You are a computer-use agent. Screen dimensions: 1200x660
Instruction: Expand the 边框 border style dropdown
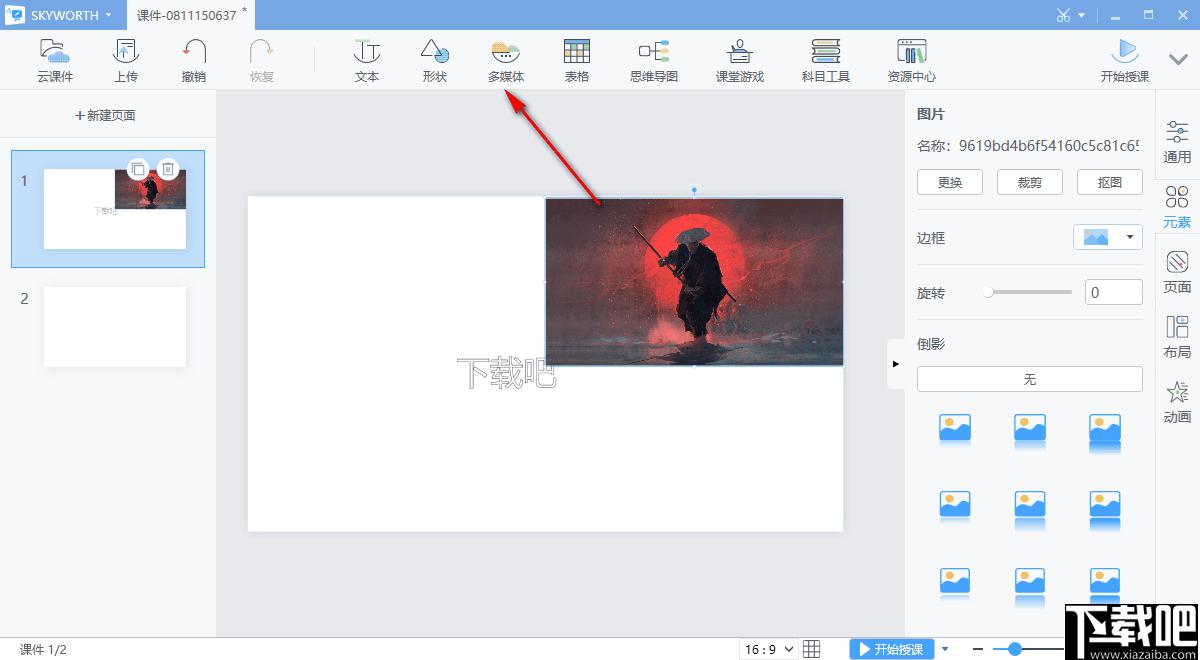click(x=1108, y=237)
